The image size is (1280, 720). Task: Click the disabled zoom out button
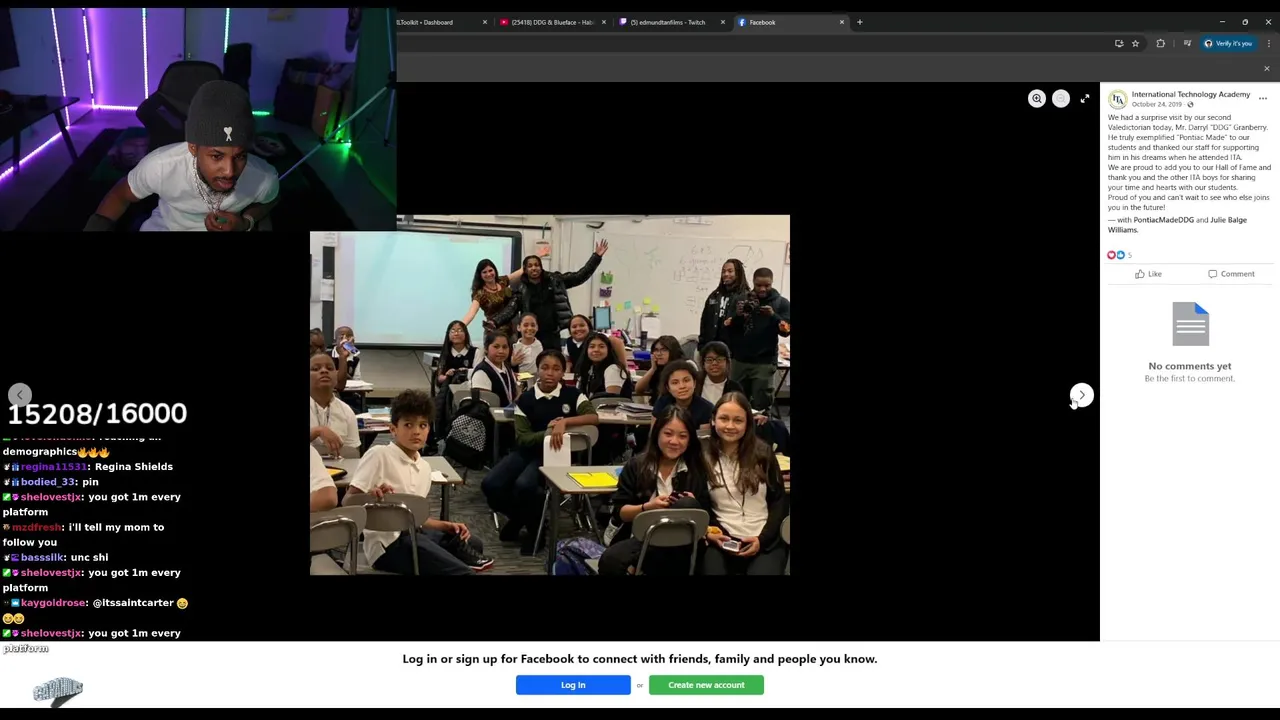1061,98
